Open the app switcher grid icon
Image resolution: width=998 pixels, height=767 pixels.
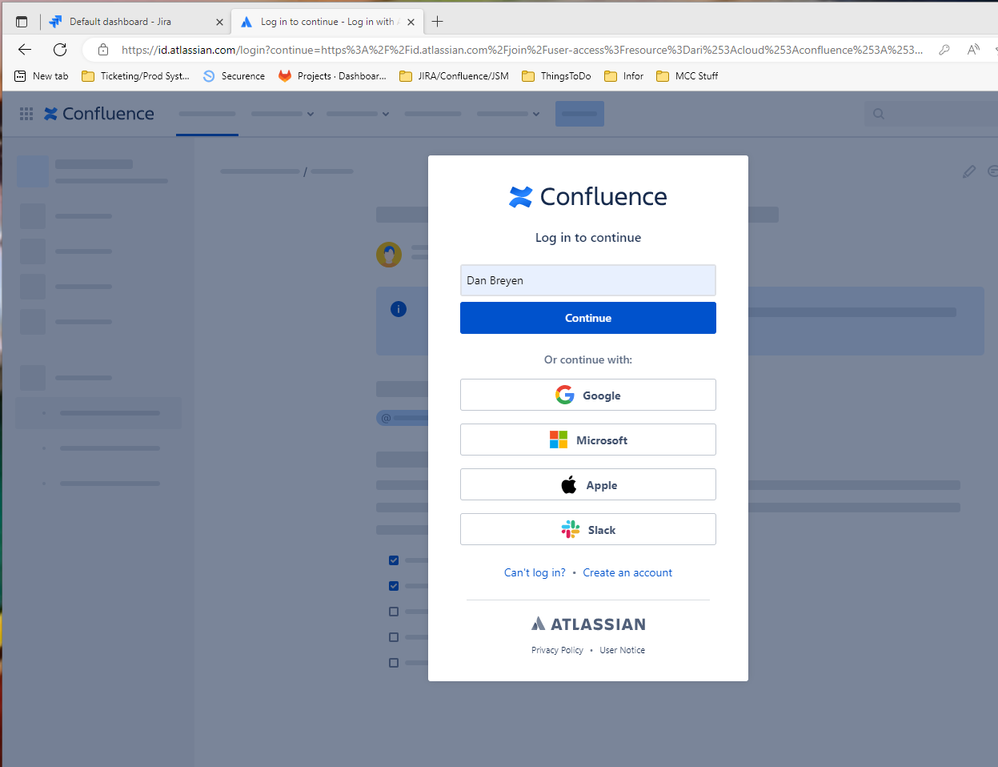(26, 114)
